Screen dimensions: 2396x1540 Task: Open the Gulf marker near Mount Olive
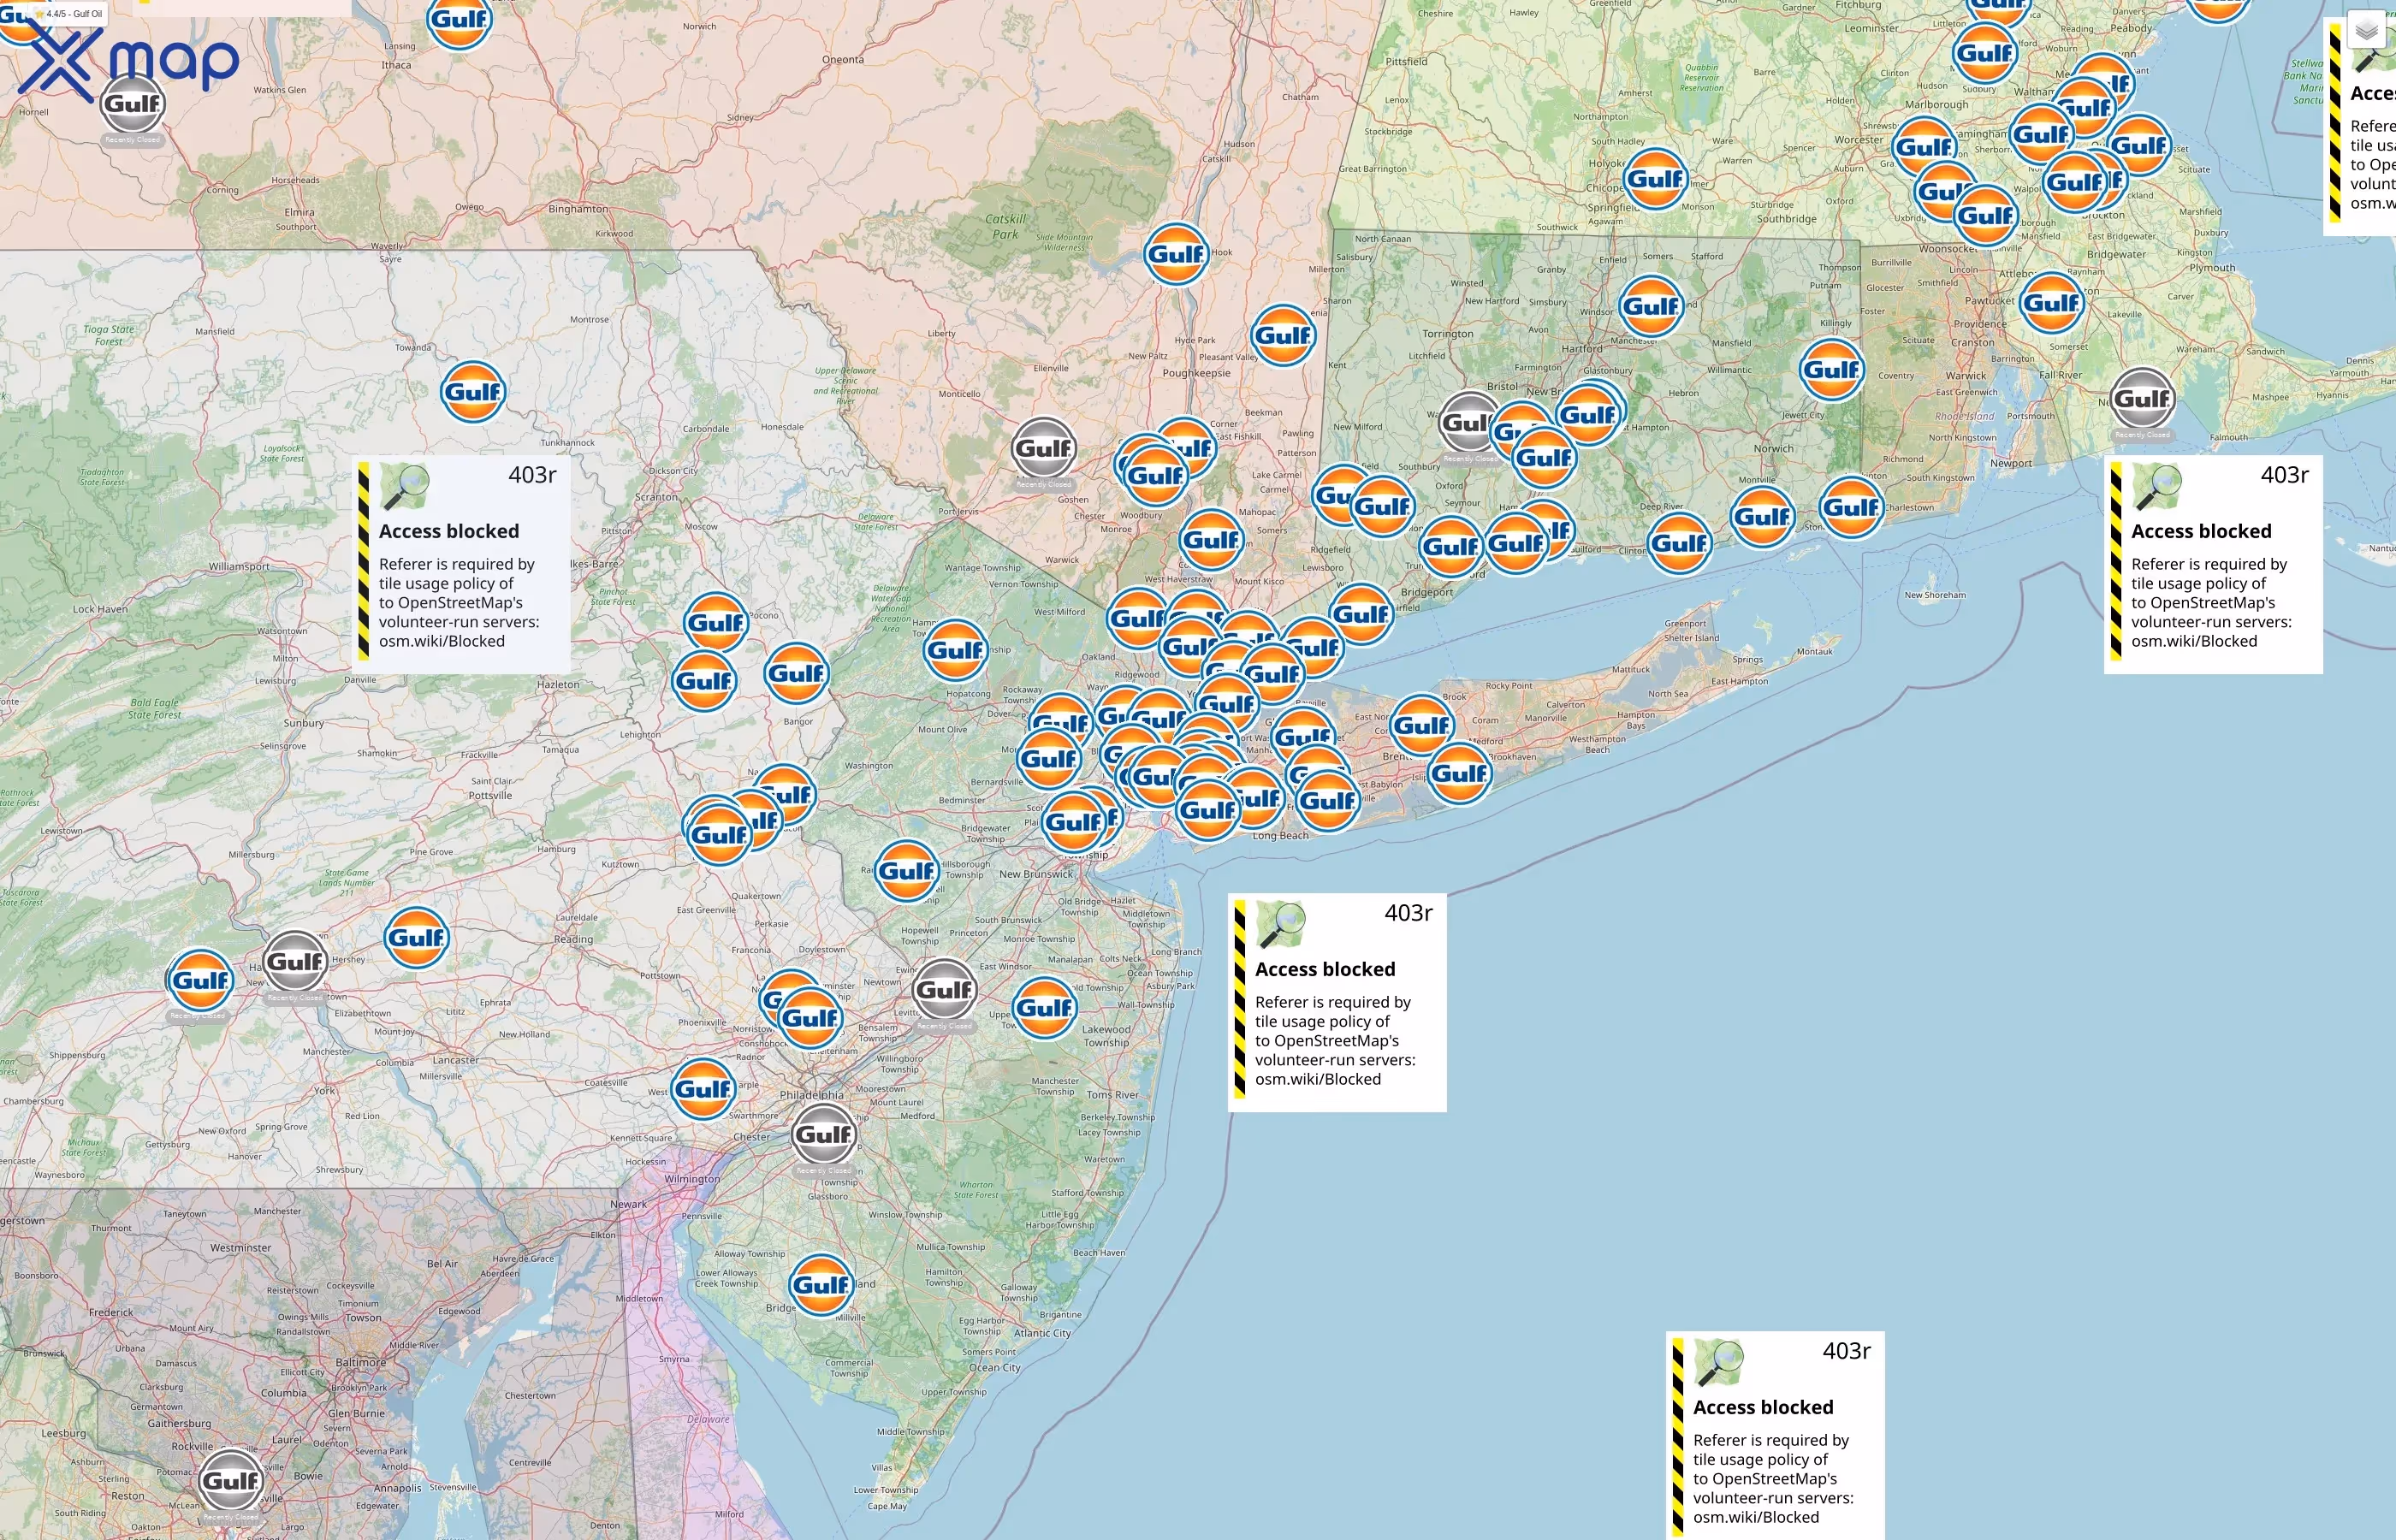click(x=1049, y=759)
